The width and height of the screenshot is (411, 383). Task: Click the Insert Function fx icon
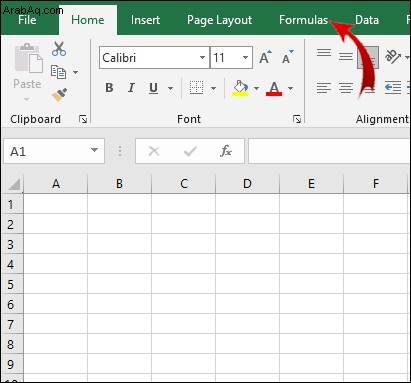226,151
